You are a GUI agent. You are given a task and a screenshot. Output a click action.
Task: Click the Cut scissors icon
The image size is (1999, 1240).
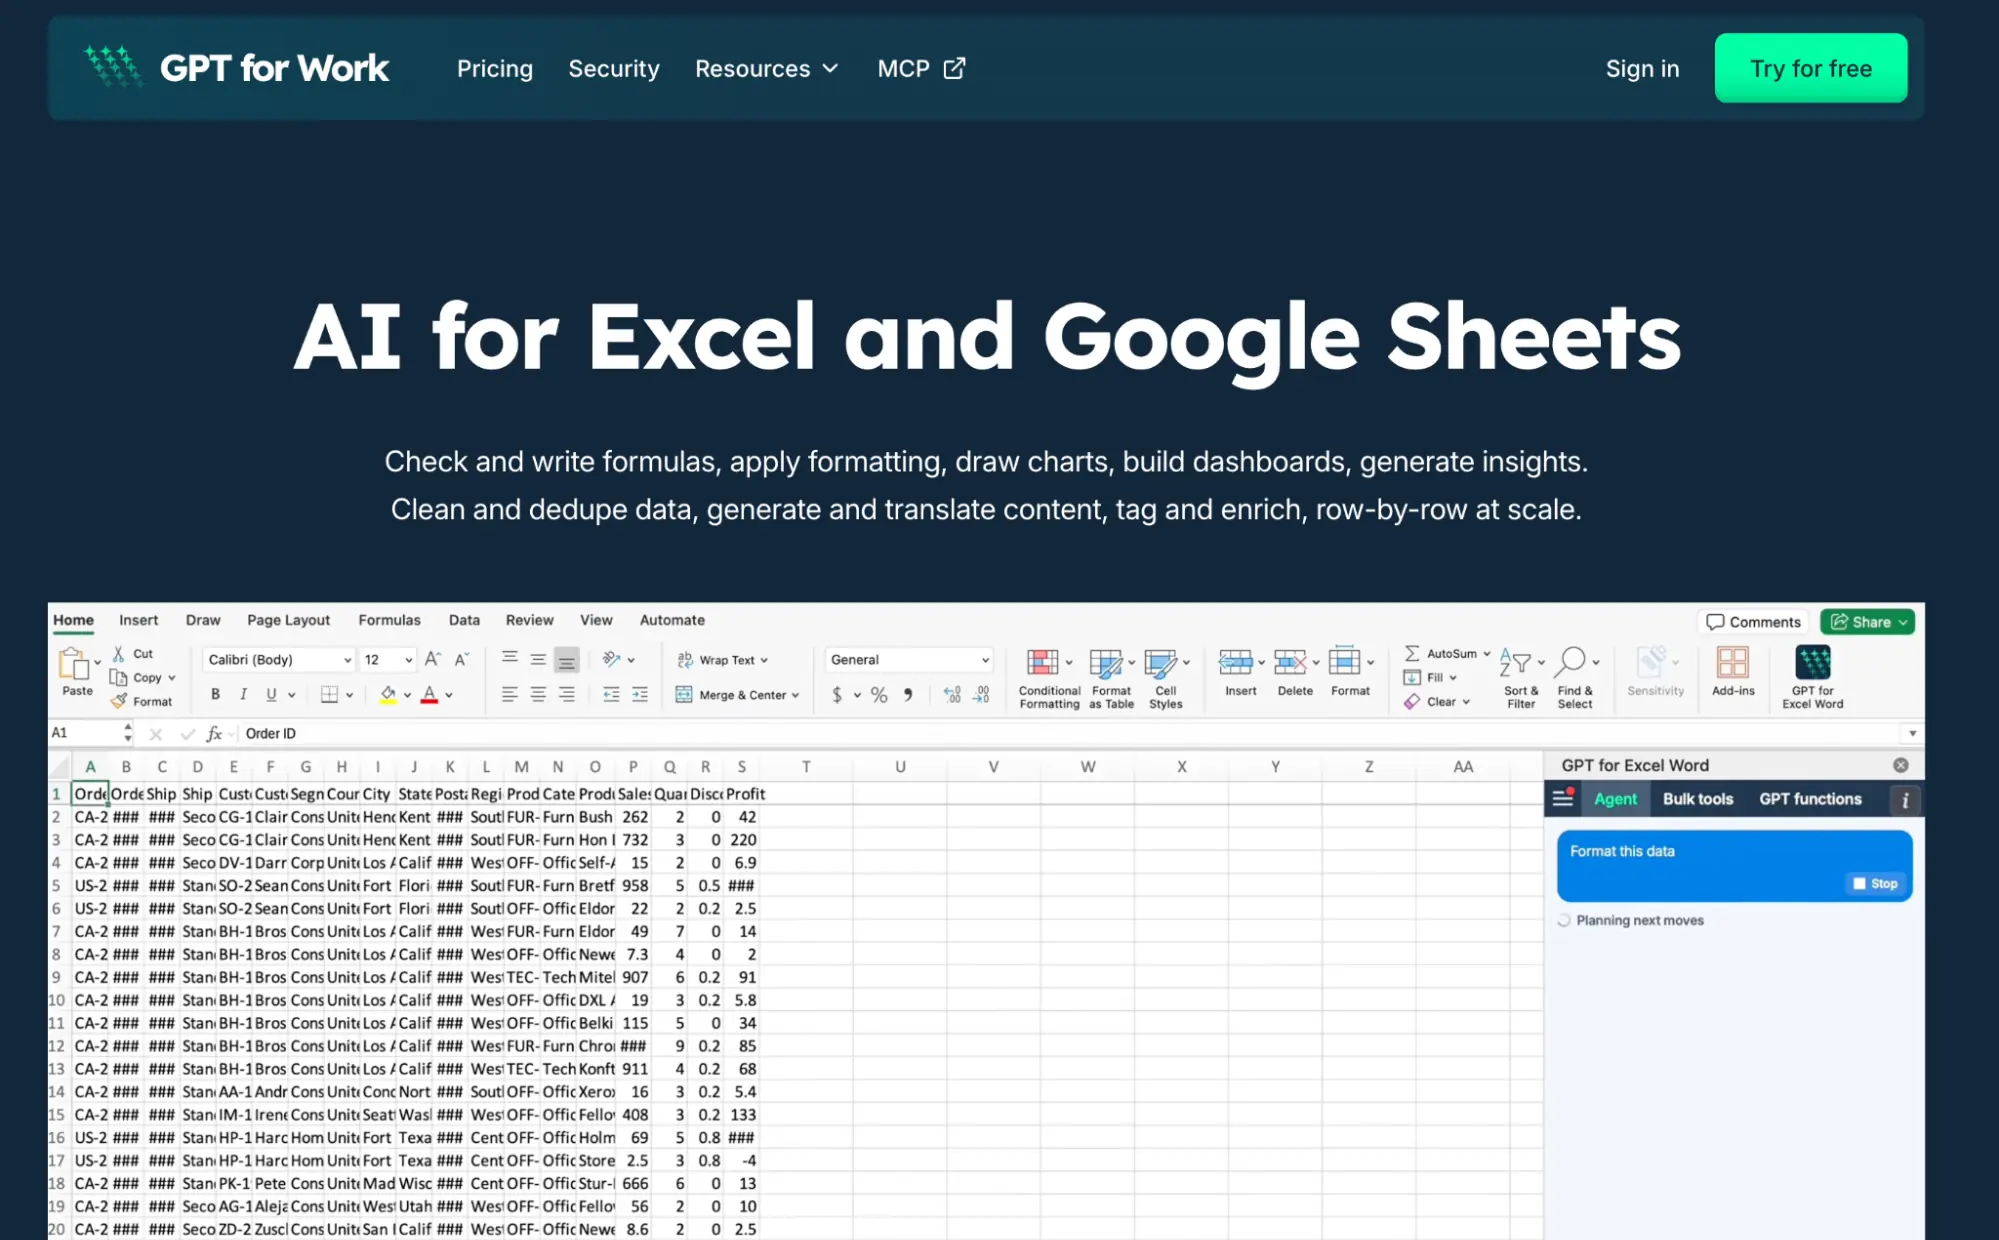click(119, 653)
